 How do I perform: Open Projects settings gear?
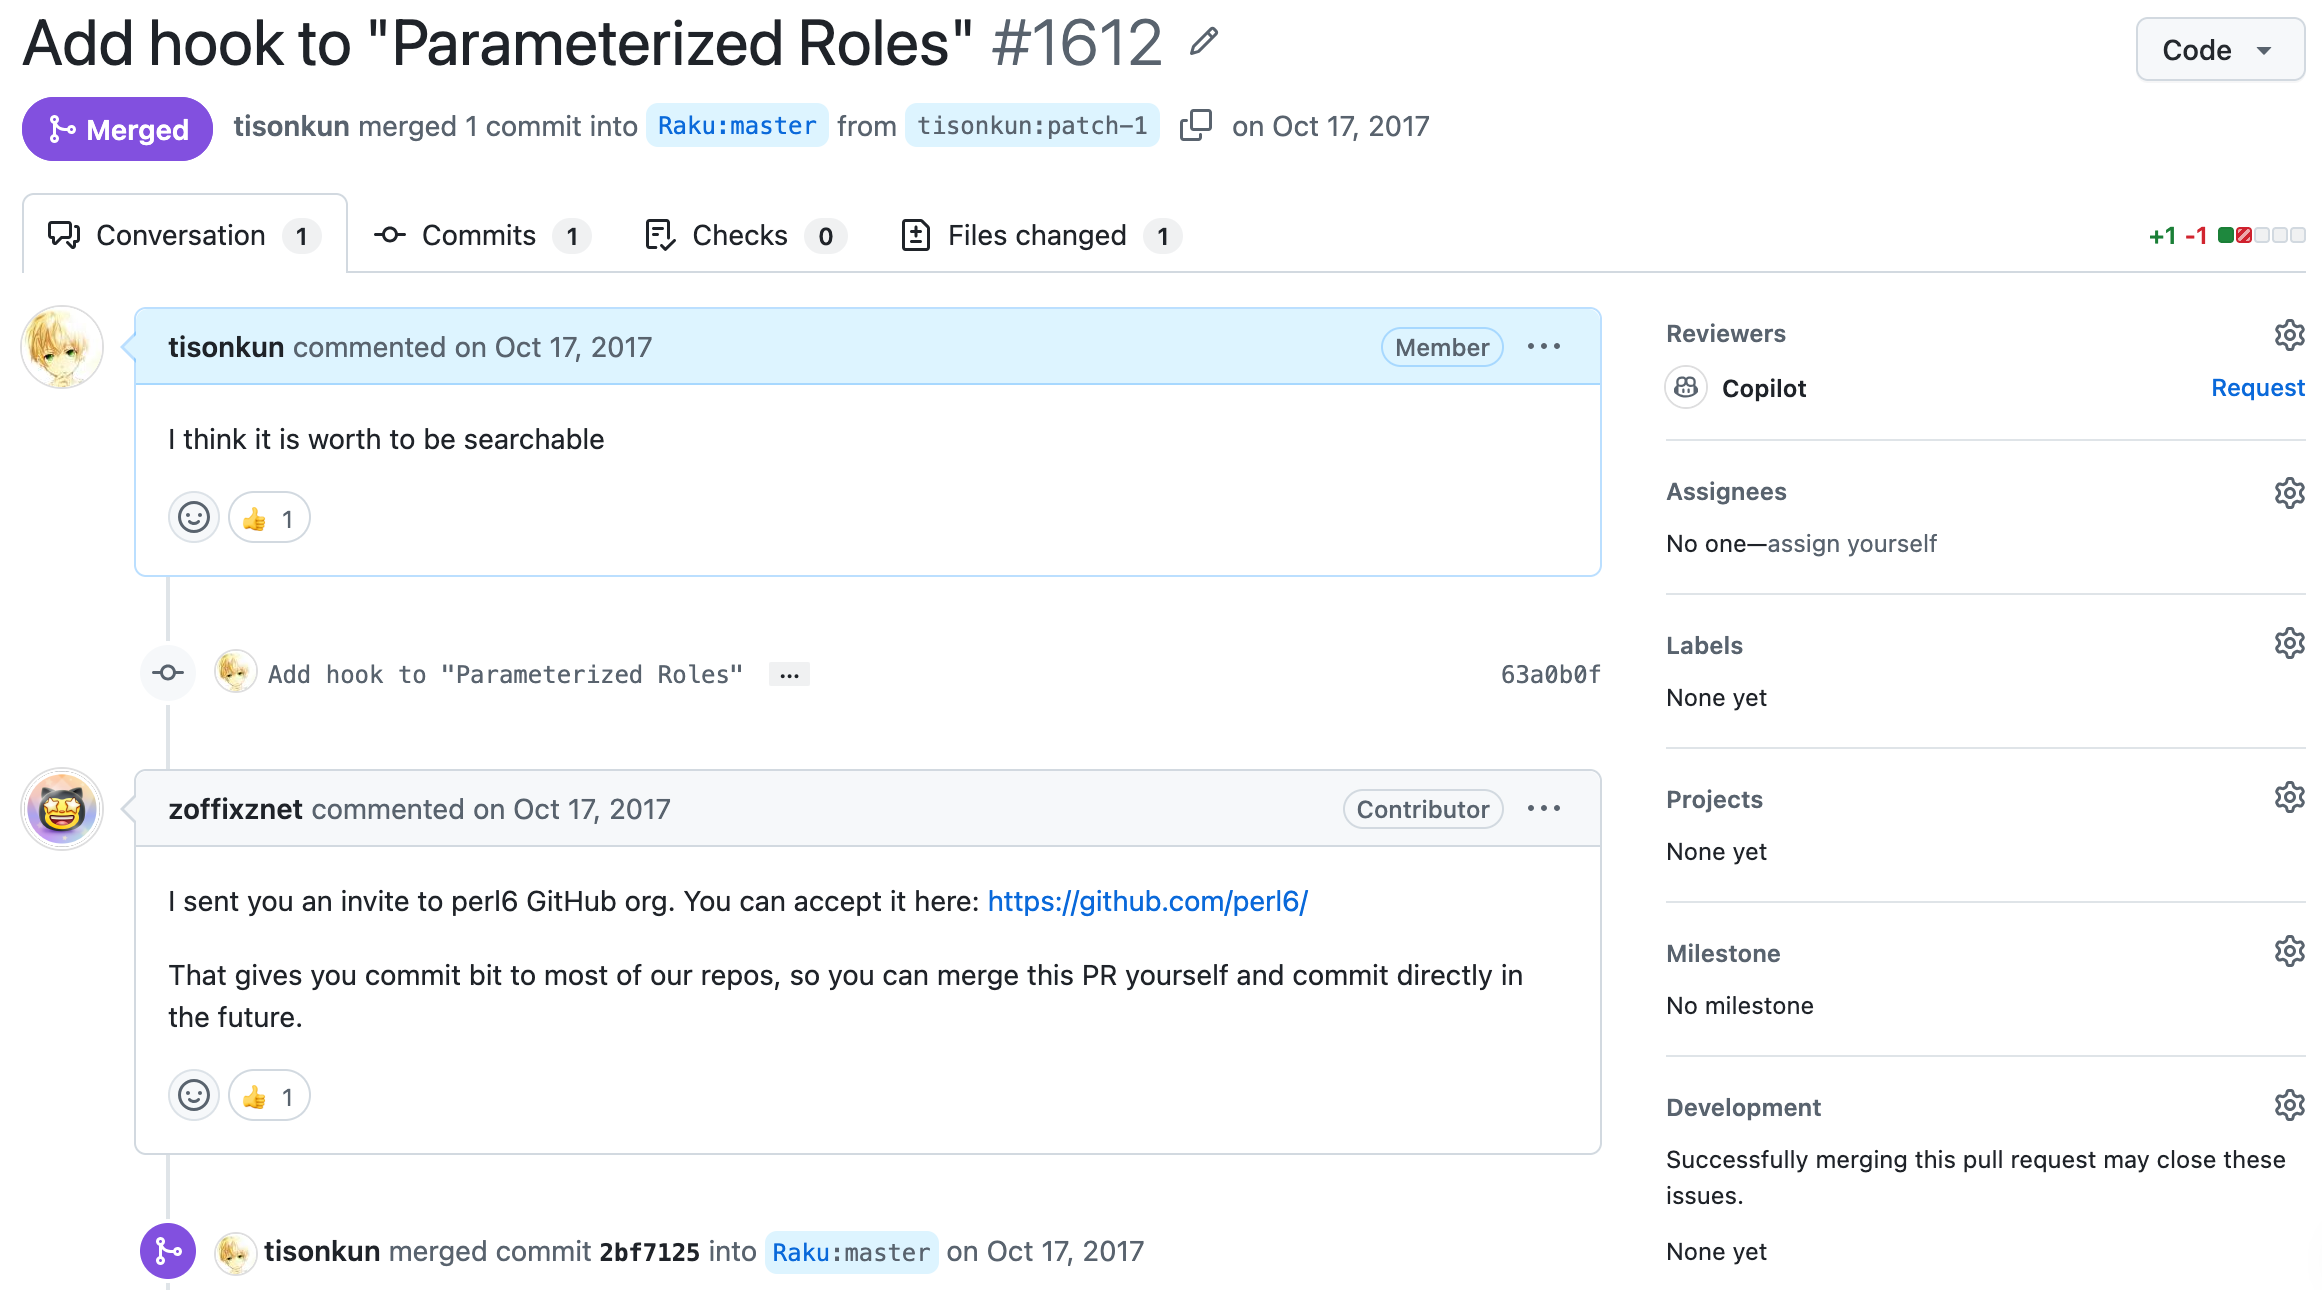click(2289, 797)
